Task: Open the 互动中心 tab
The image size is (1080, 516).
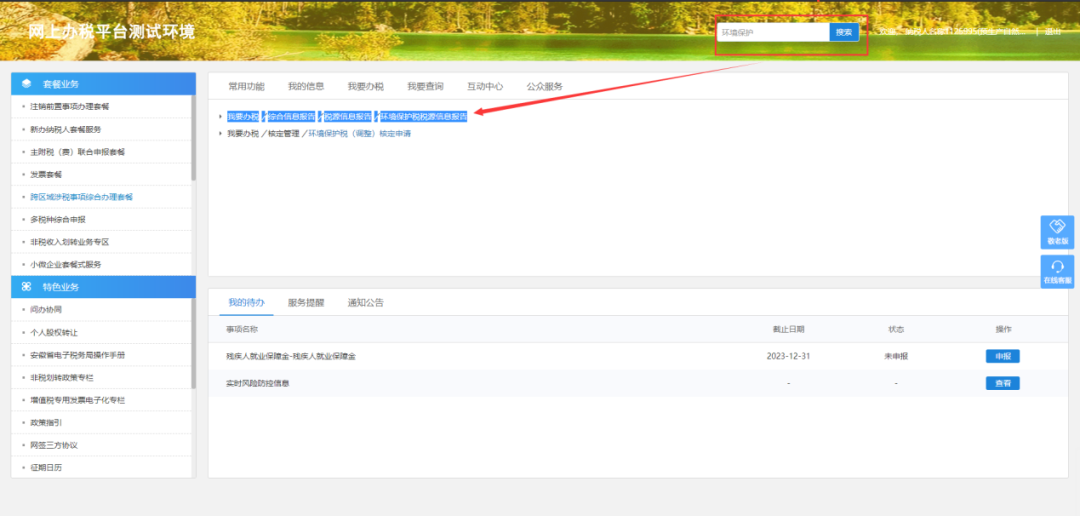Action: click(x=485, y=86)
